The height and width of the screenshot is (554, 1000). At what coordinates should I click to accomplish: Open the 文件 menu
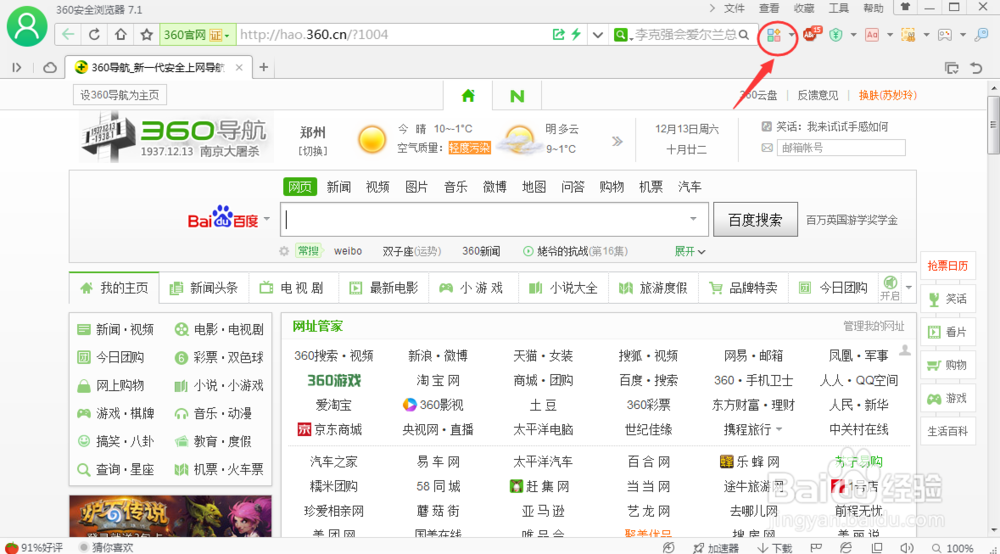pyautogui.click(x=735, y=8)
